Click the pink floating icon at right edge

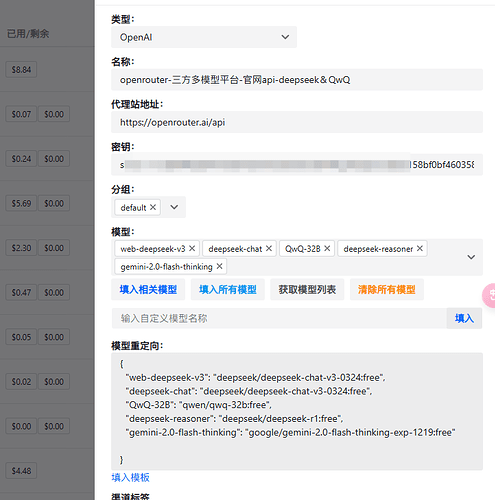(x=489, y=295)
